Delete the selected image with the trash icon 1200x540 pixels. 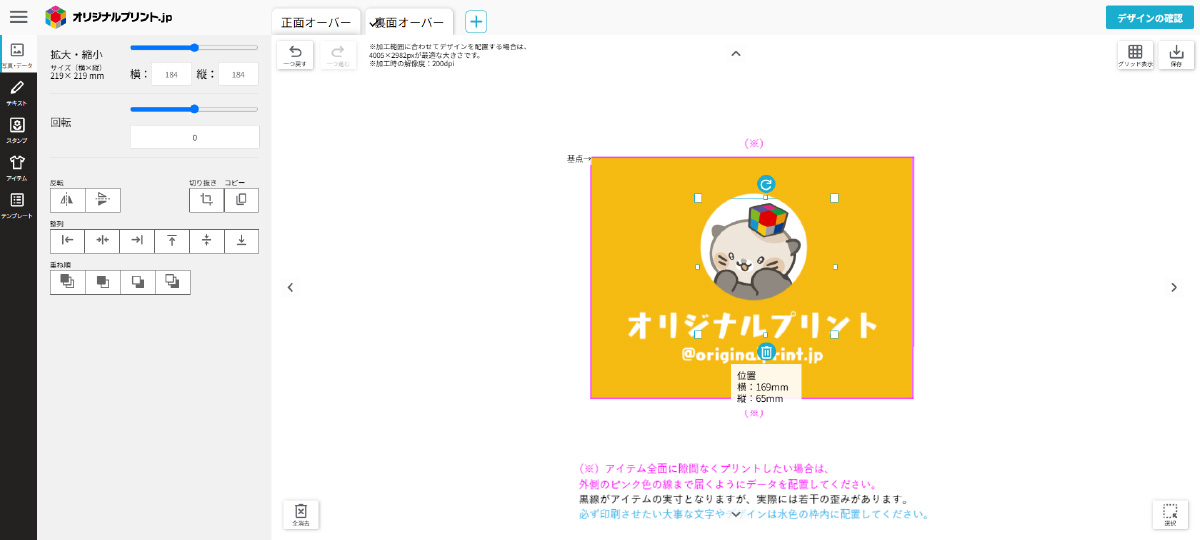point(766,352)
